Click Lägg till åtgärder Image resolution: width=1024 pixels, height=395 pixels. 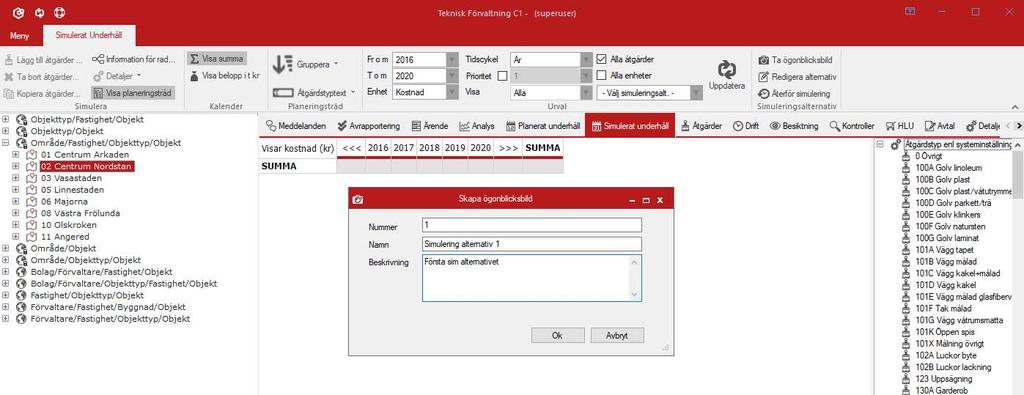[43, 59]
